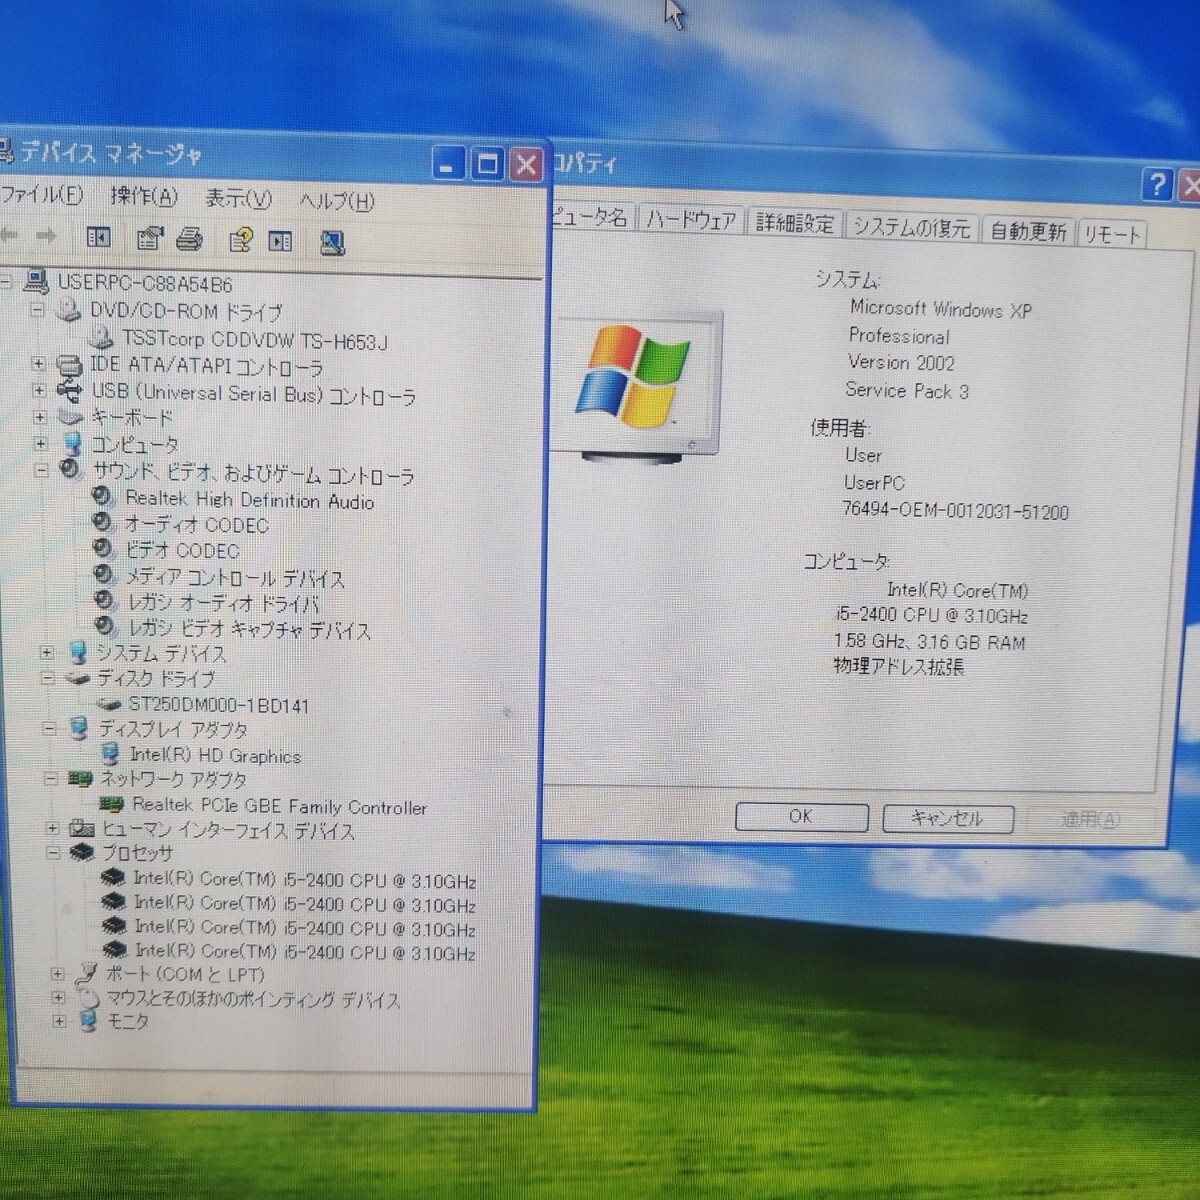
Task: Click the Realtek High Definition Audio speaker icon
Action: (102, 496)
